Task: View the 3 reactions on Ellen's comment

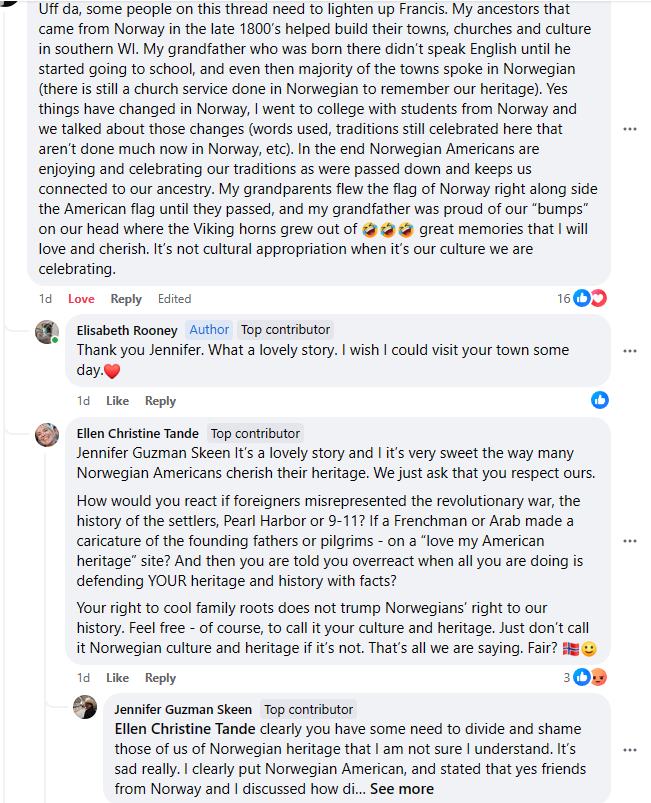Action: pyautogui.click(x=586, y=677)
